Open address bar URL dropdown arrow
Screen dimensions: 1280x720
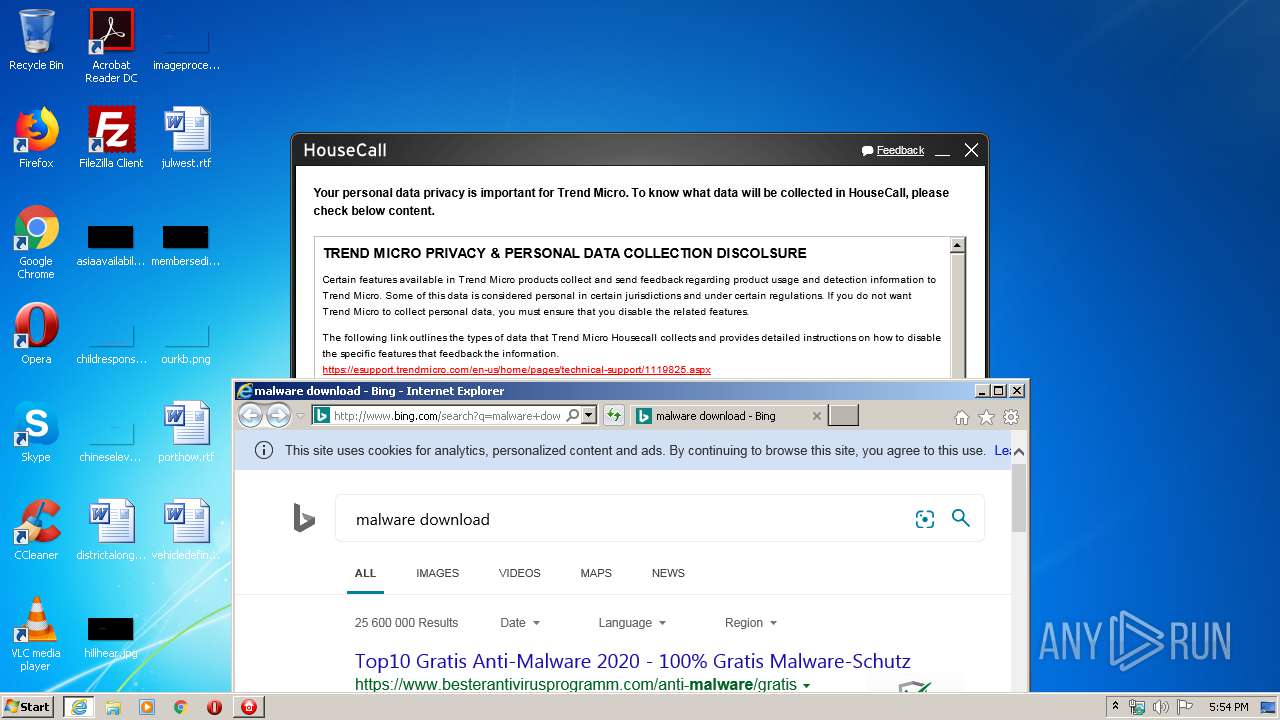tap(589, 415)
